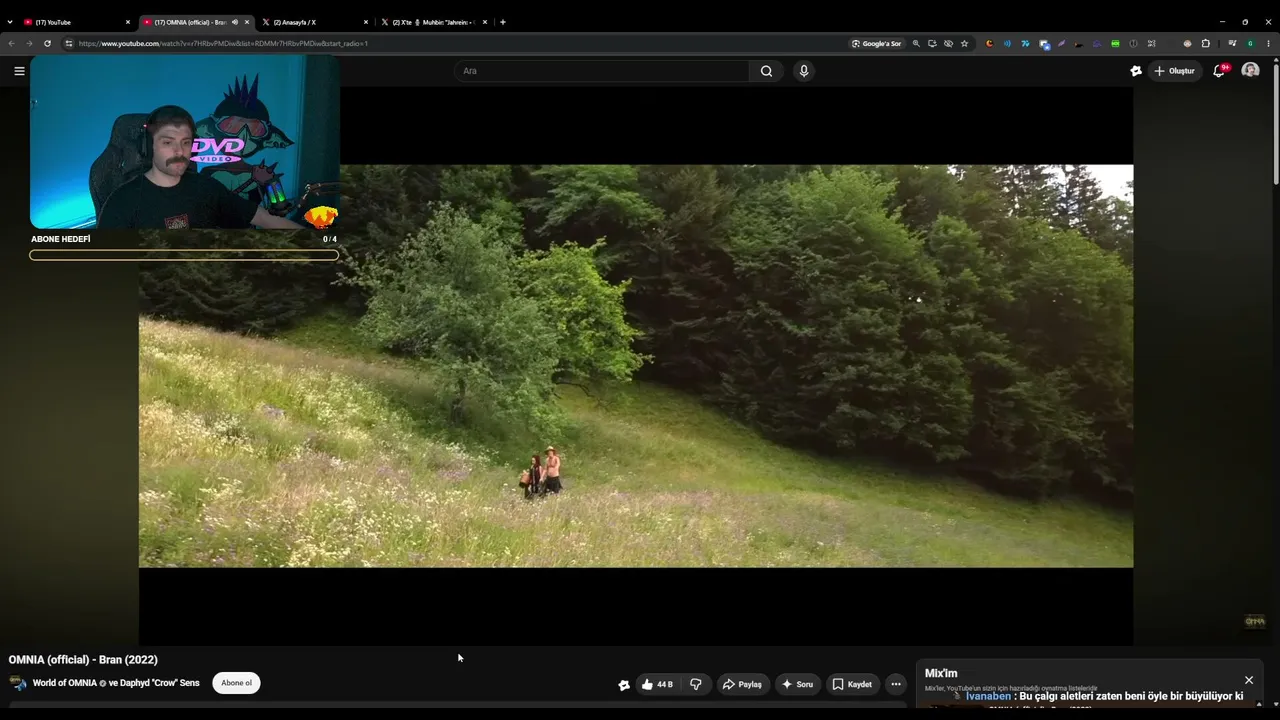
Task: Click the Soru ask button
Action: click(x=798, y=684)
